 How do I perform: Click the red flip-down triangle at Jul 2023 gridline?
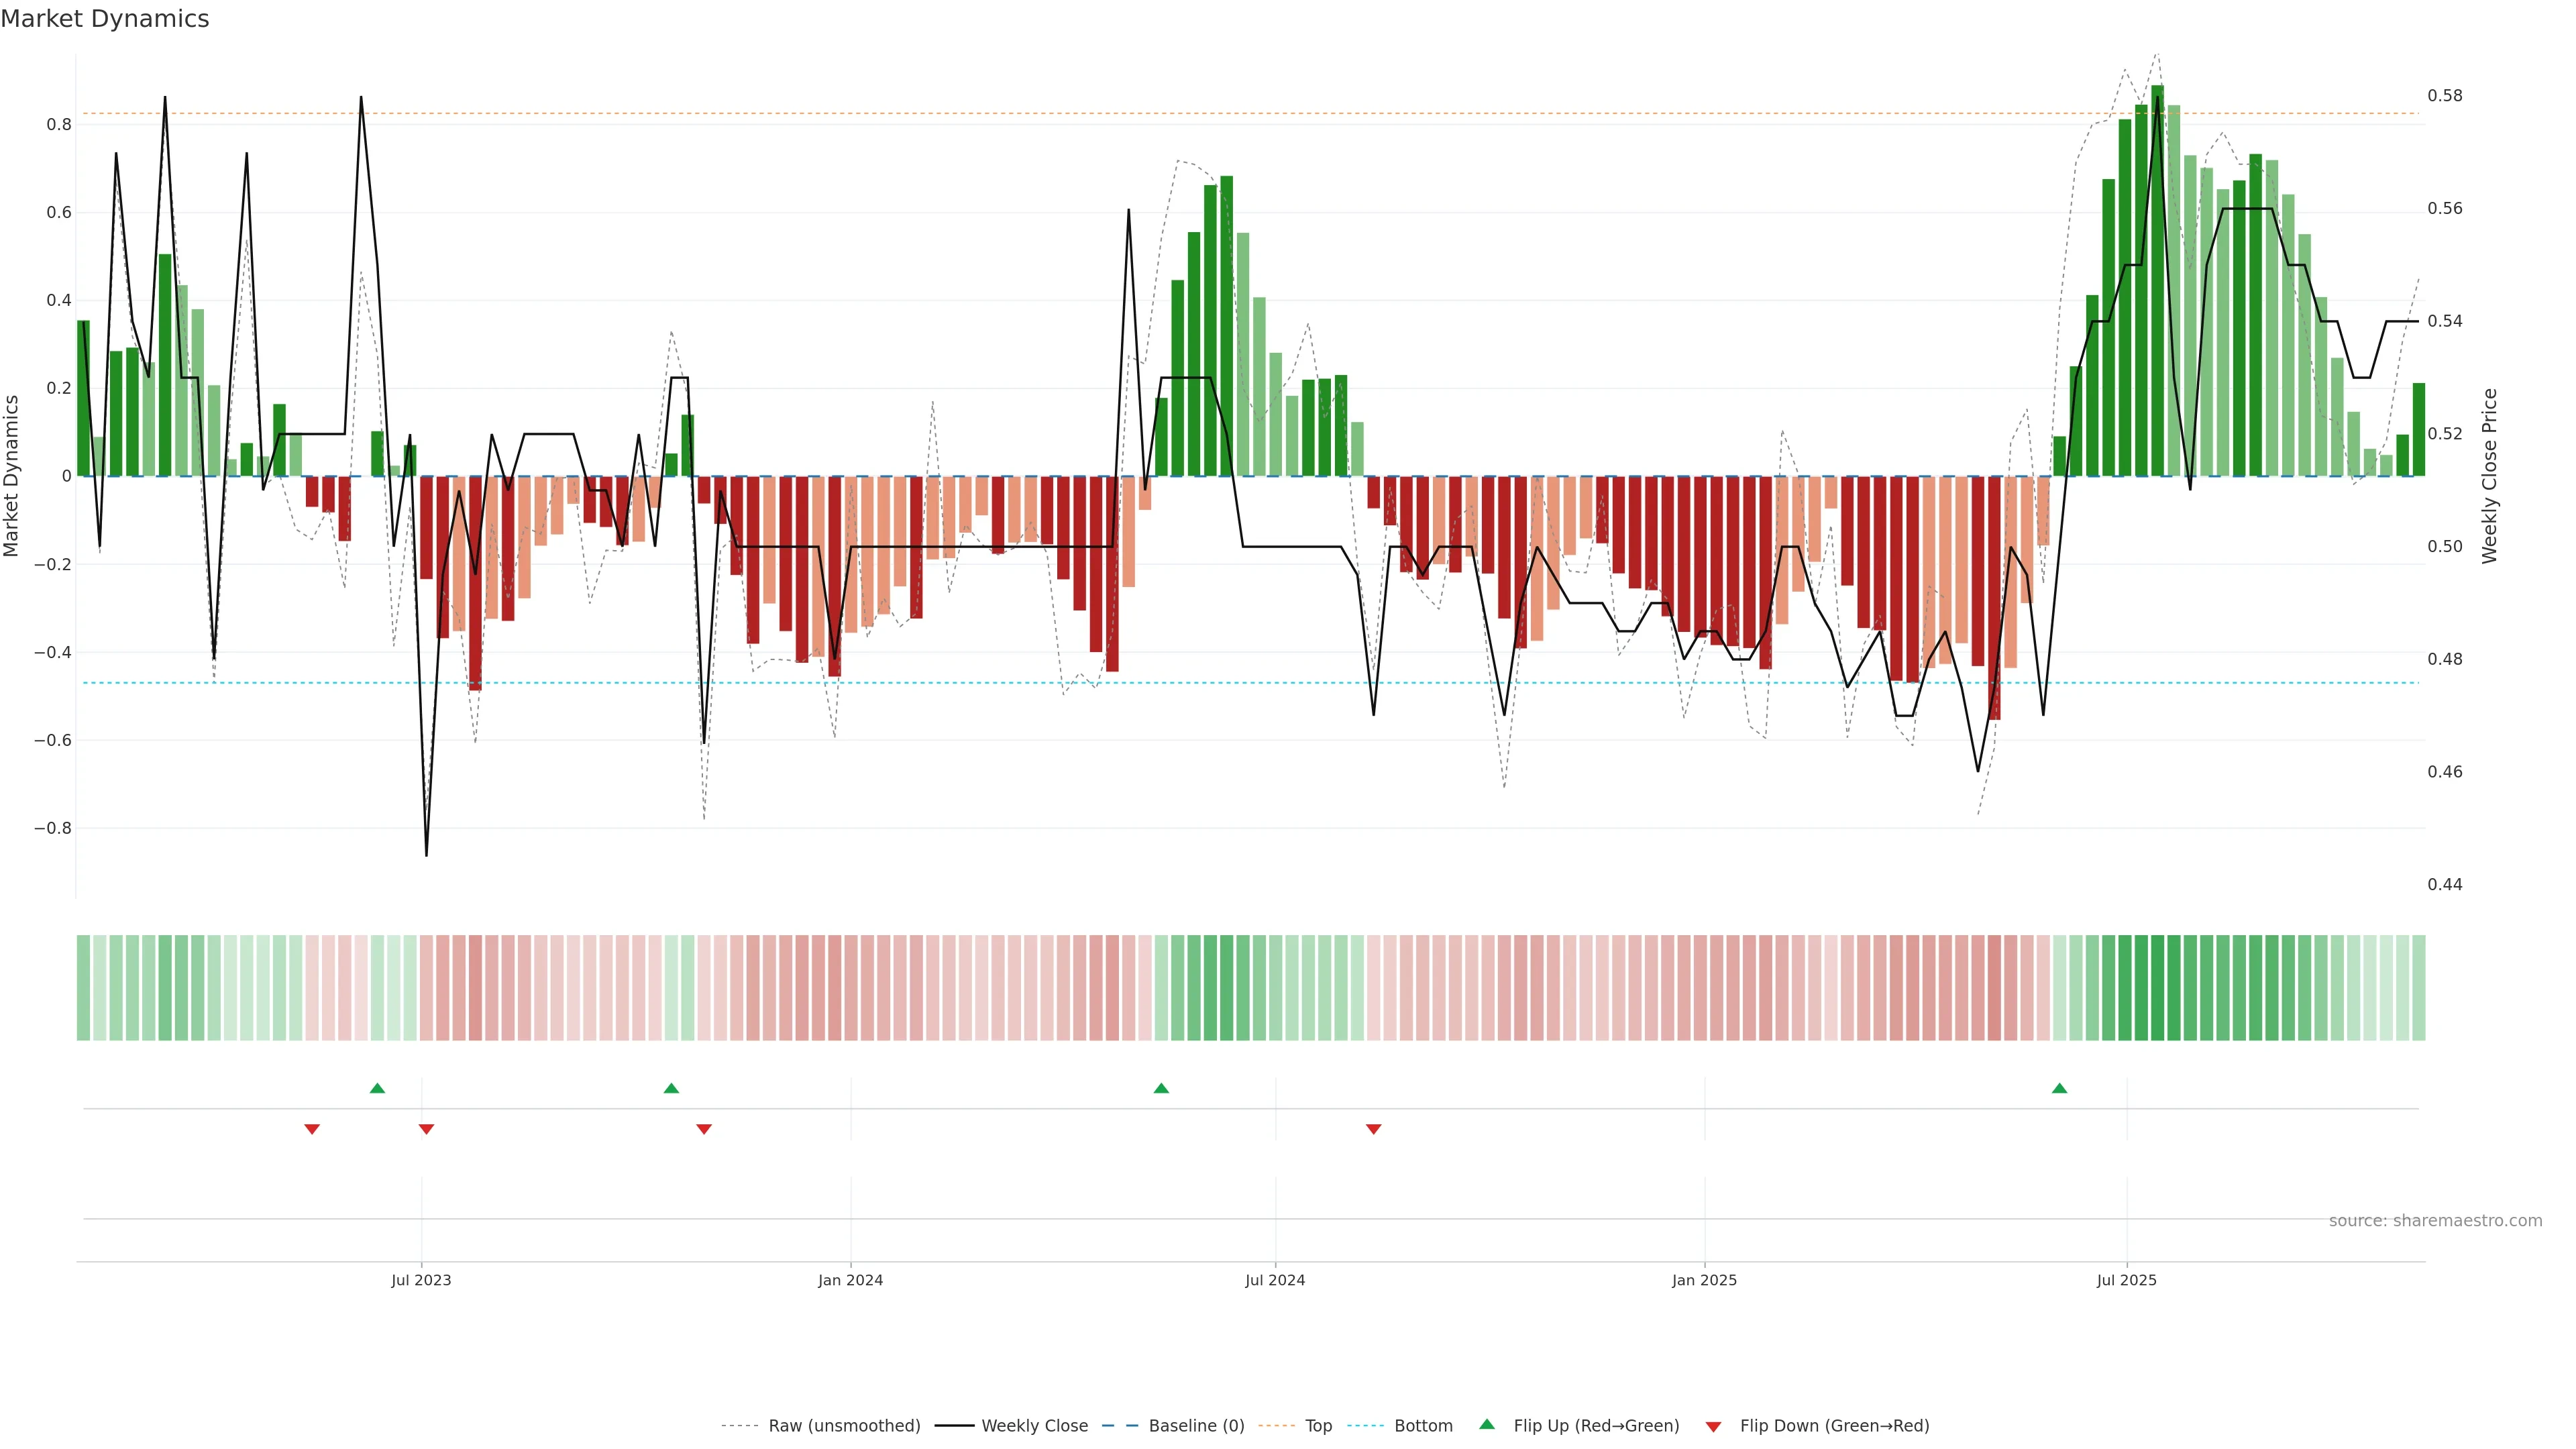pos(426,1129)
